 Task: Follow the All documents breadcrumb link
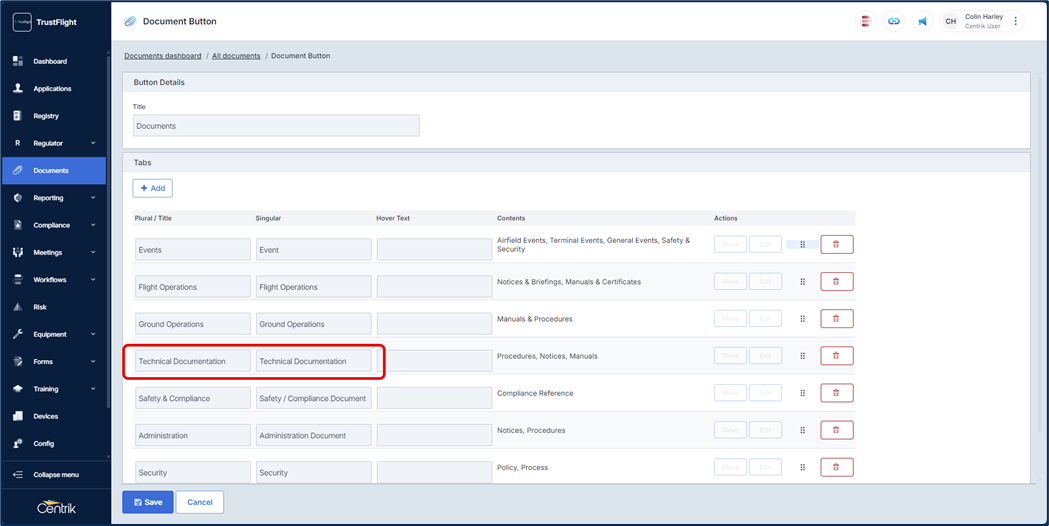pos(236,56)
